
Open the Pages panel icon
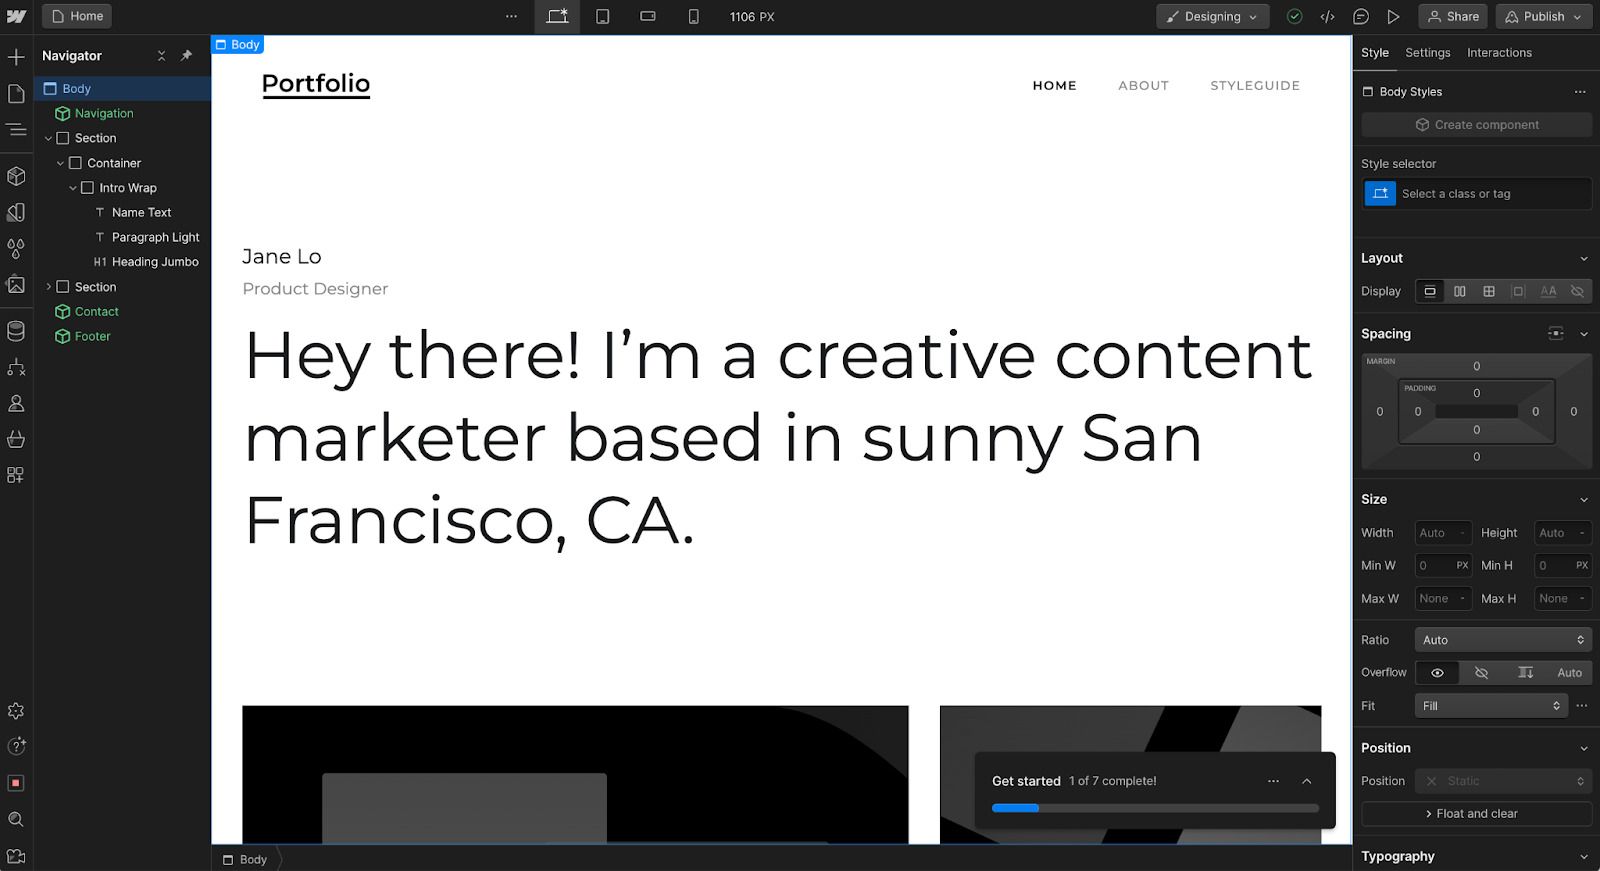click(x=16, y=94)
